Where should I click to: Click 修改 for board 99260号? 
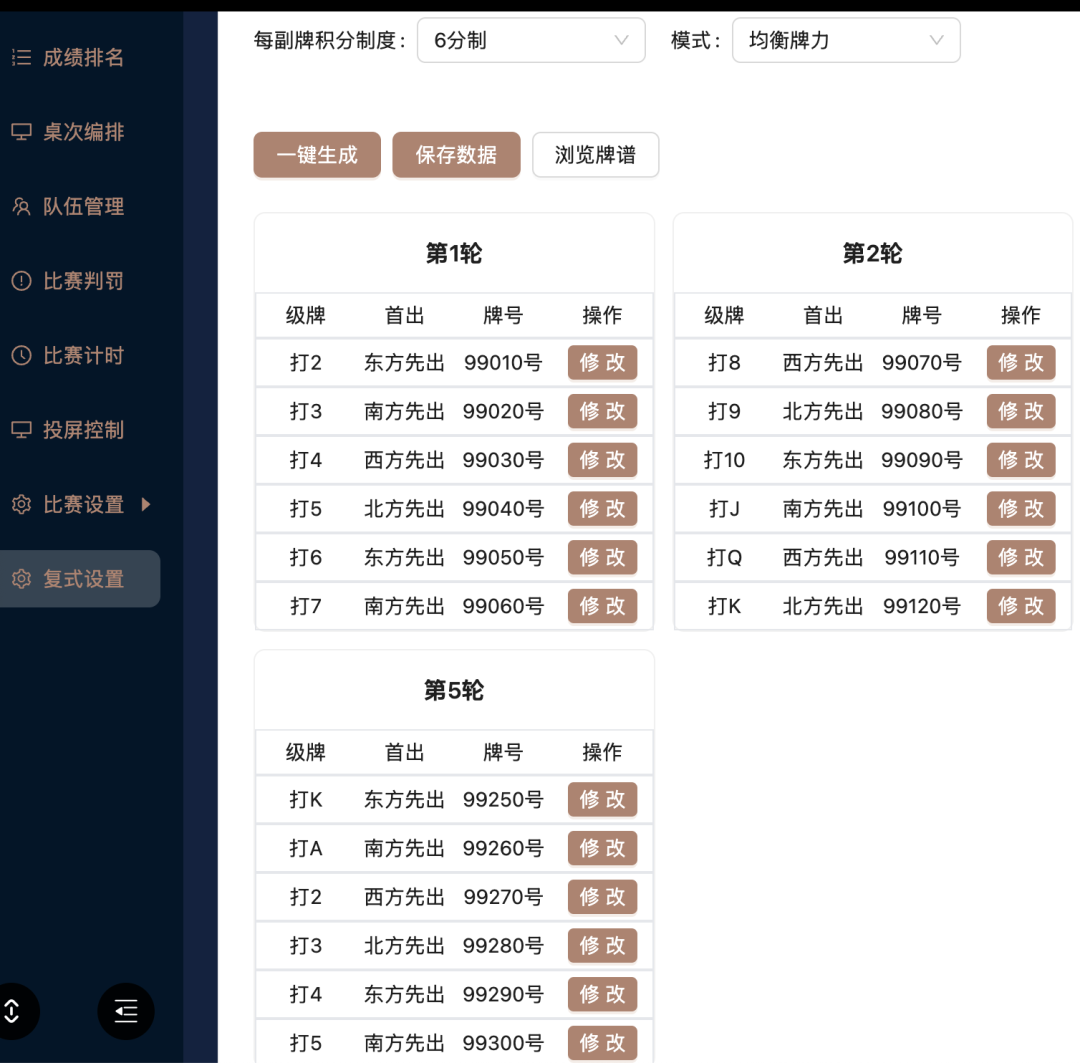[x=602, y=848]
